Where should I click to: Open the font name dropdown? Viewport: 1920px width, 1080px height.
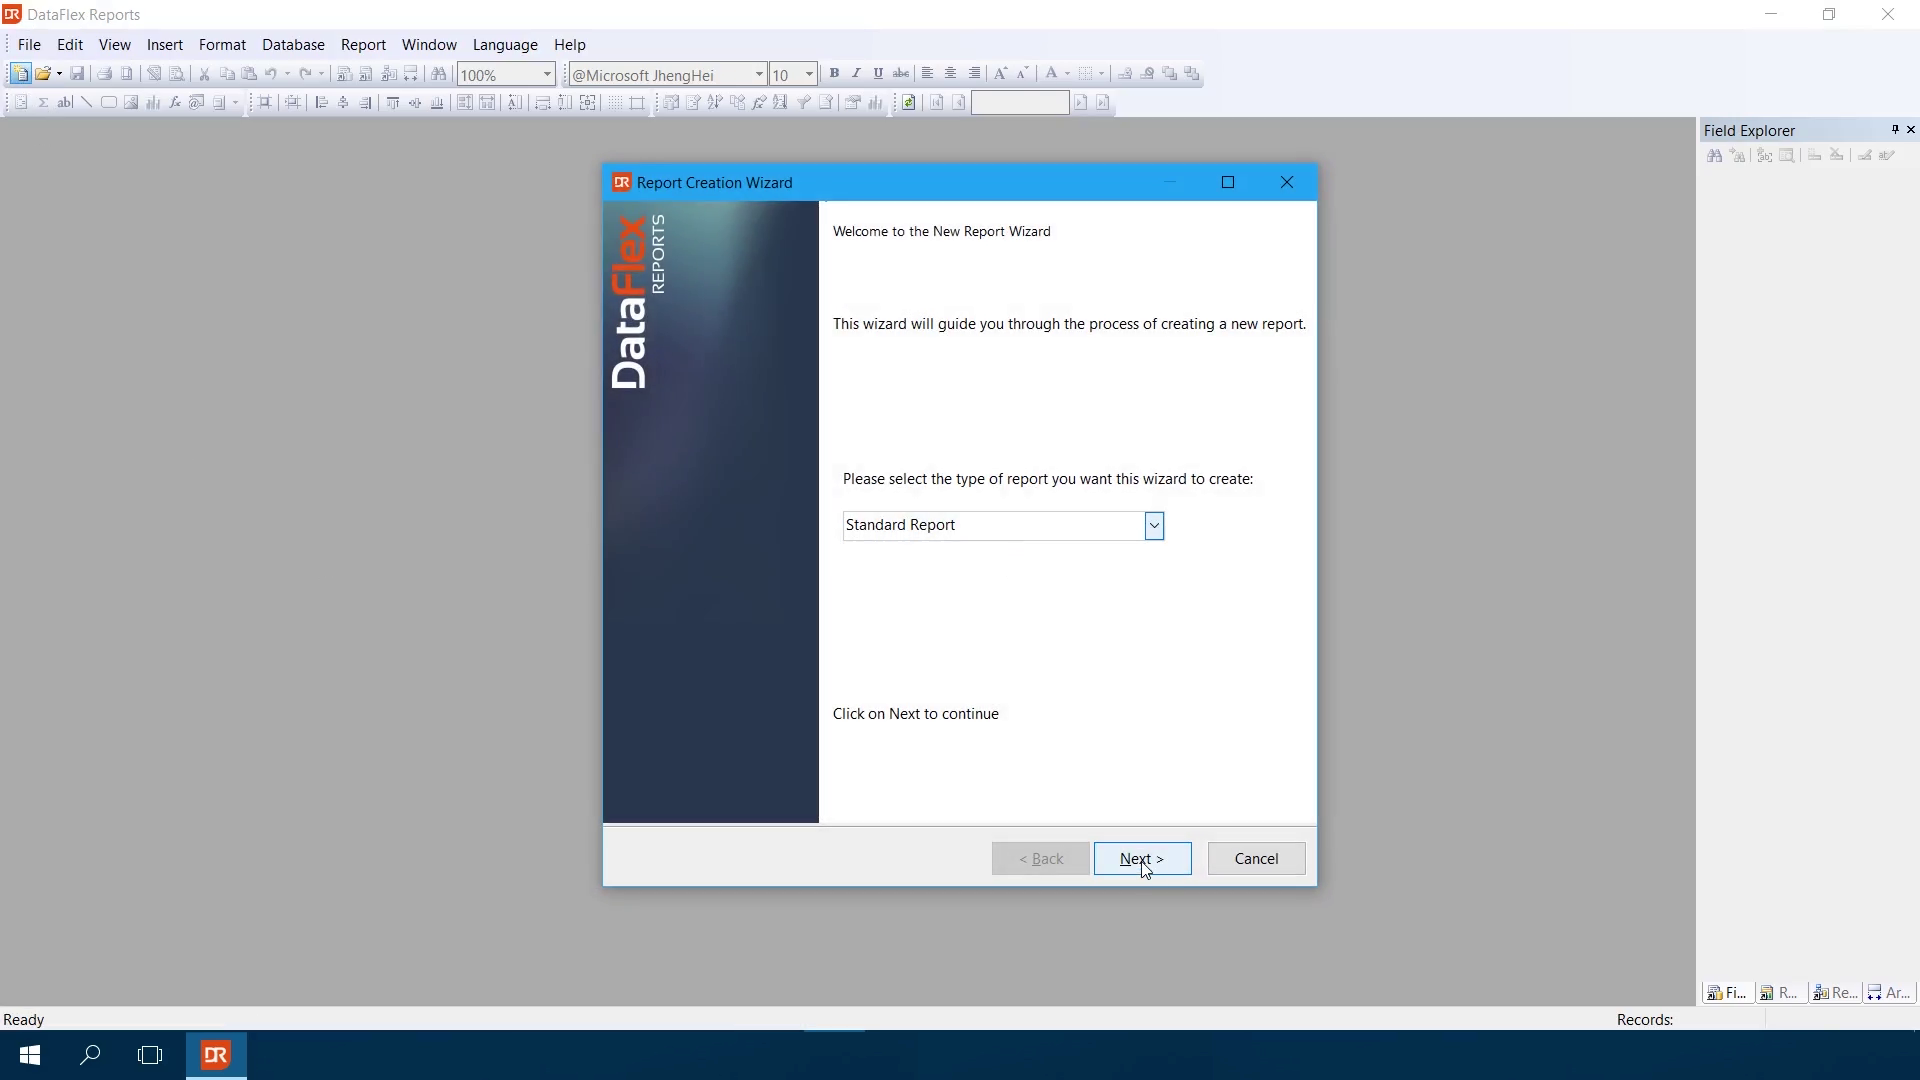point(759,75)
